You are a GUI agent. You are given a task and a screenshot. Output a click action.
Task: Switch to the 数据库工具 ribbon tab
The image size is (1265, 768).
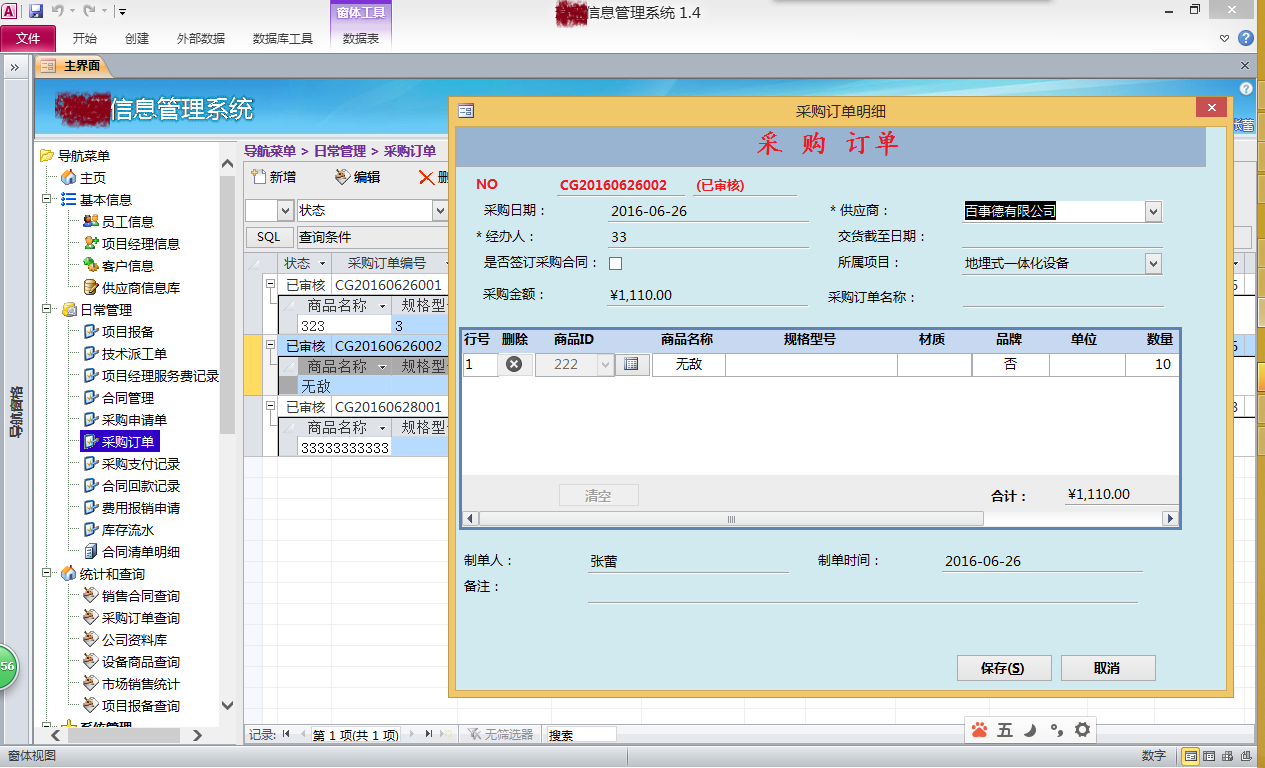pos(283,39)
